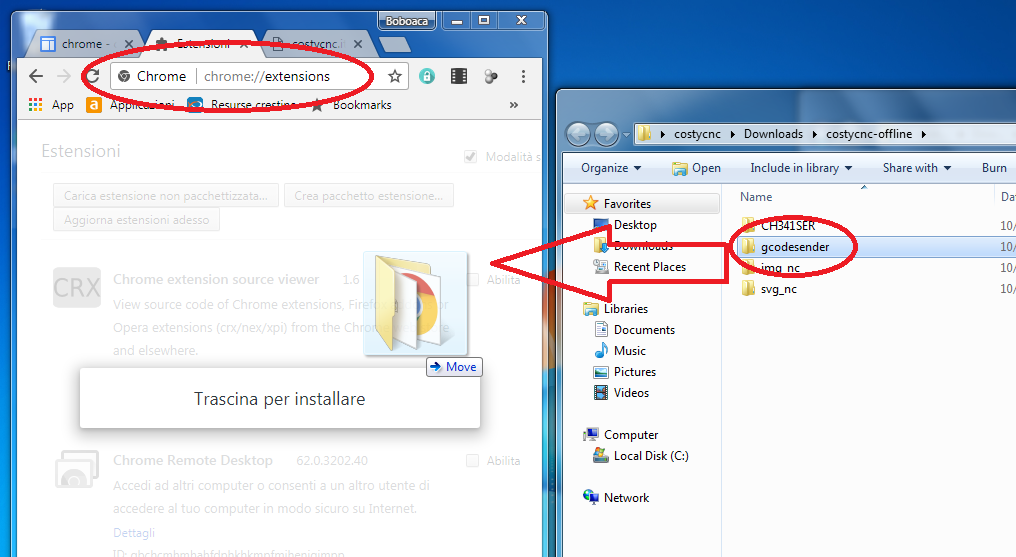Click the film strip extension icon in Chrome
1016x557 pixels.
459,76
